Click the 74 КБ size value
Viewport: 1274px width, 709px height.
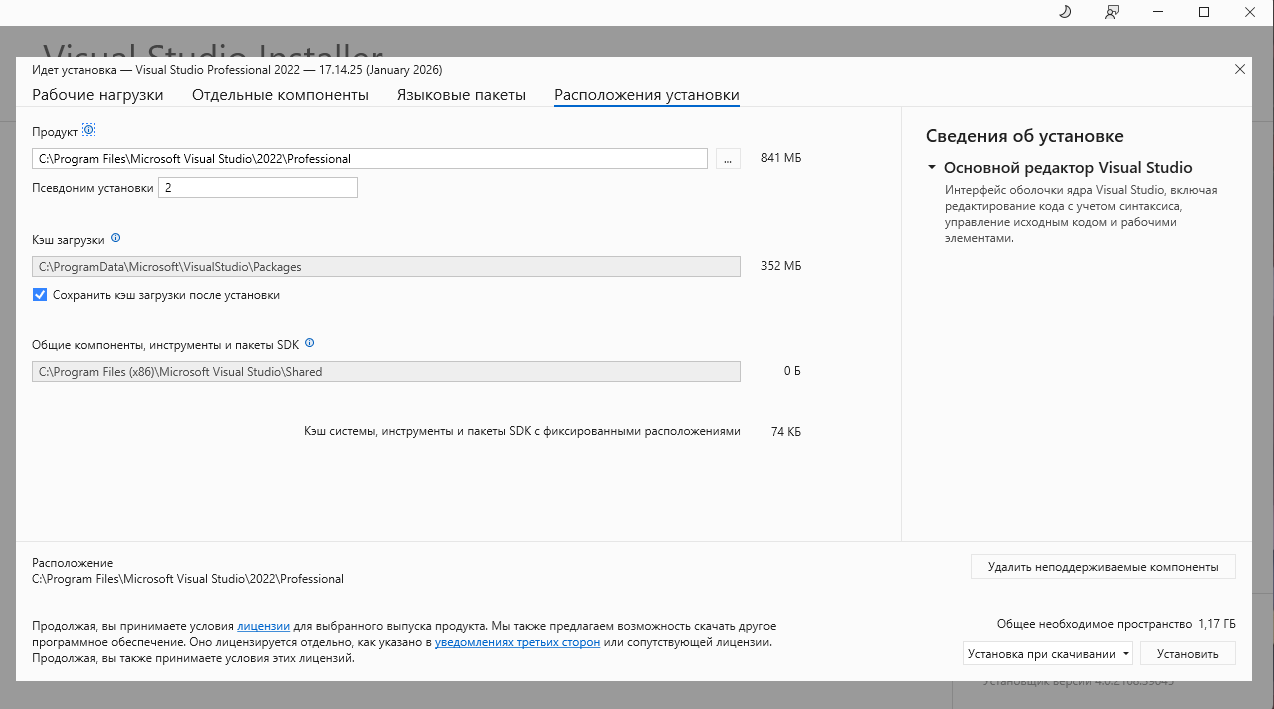pos(786,432)
